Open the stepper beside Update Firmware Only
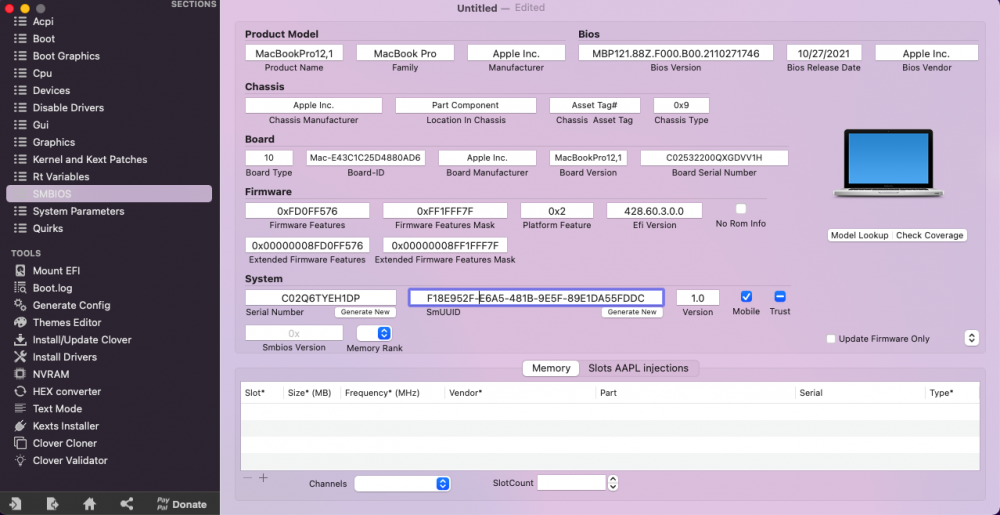Image resolution: width=1000 pixels, height=515 pixels. (x=971, y=338)
